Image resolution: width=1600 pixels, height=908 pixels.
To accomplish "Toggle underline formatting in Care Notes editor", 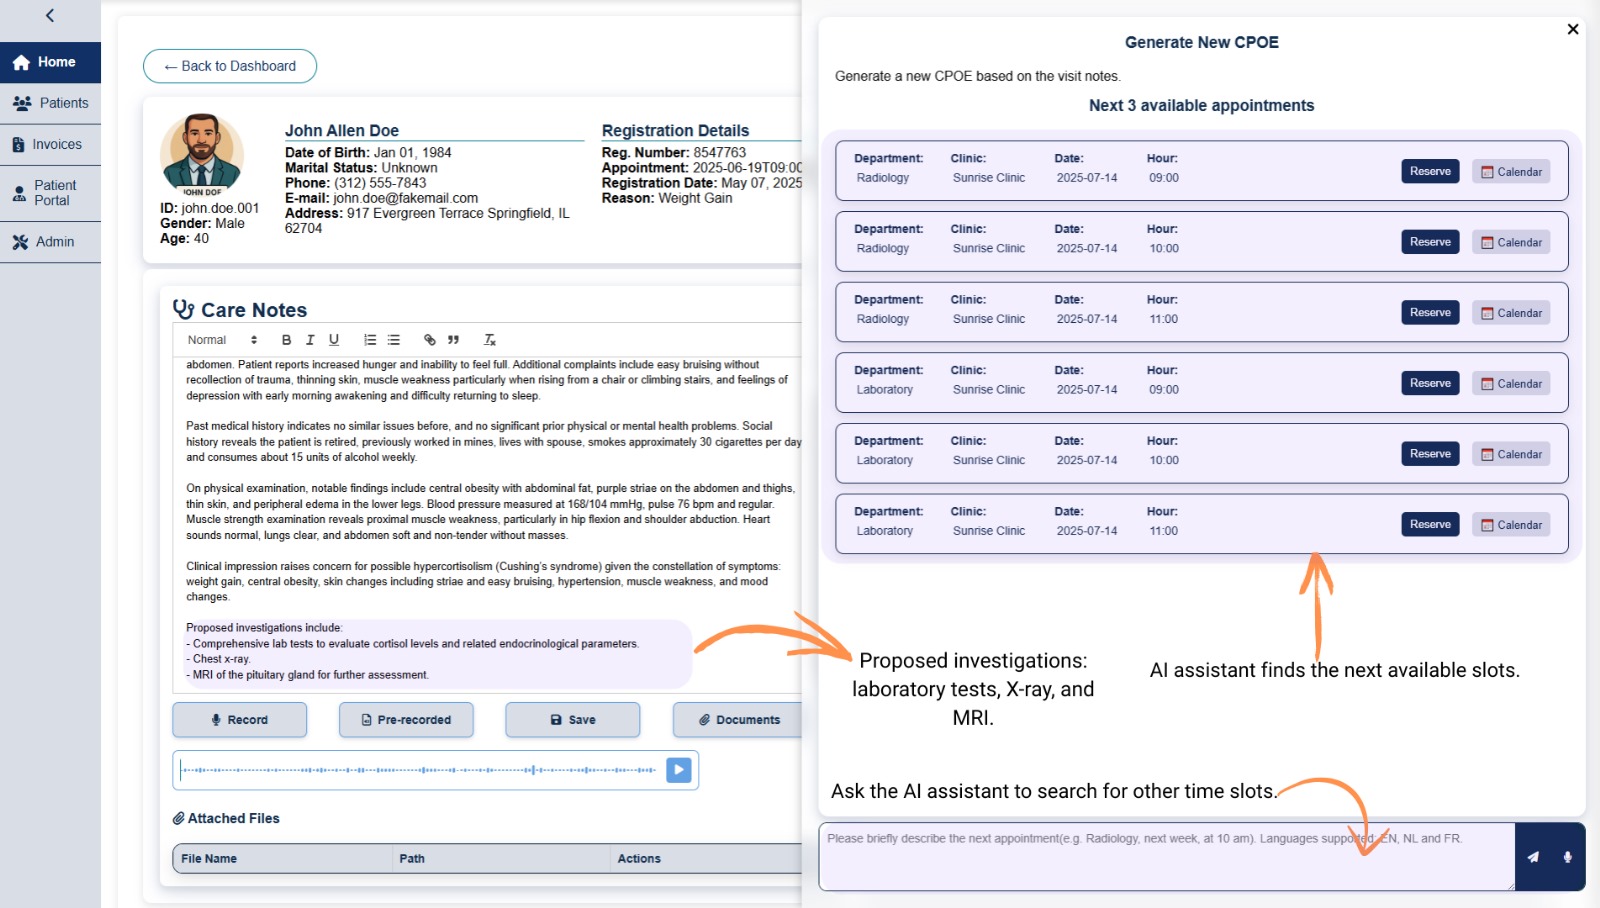I will pos(334,340).
